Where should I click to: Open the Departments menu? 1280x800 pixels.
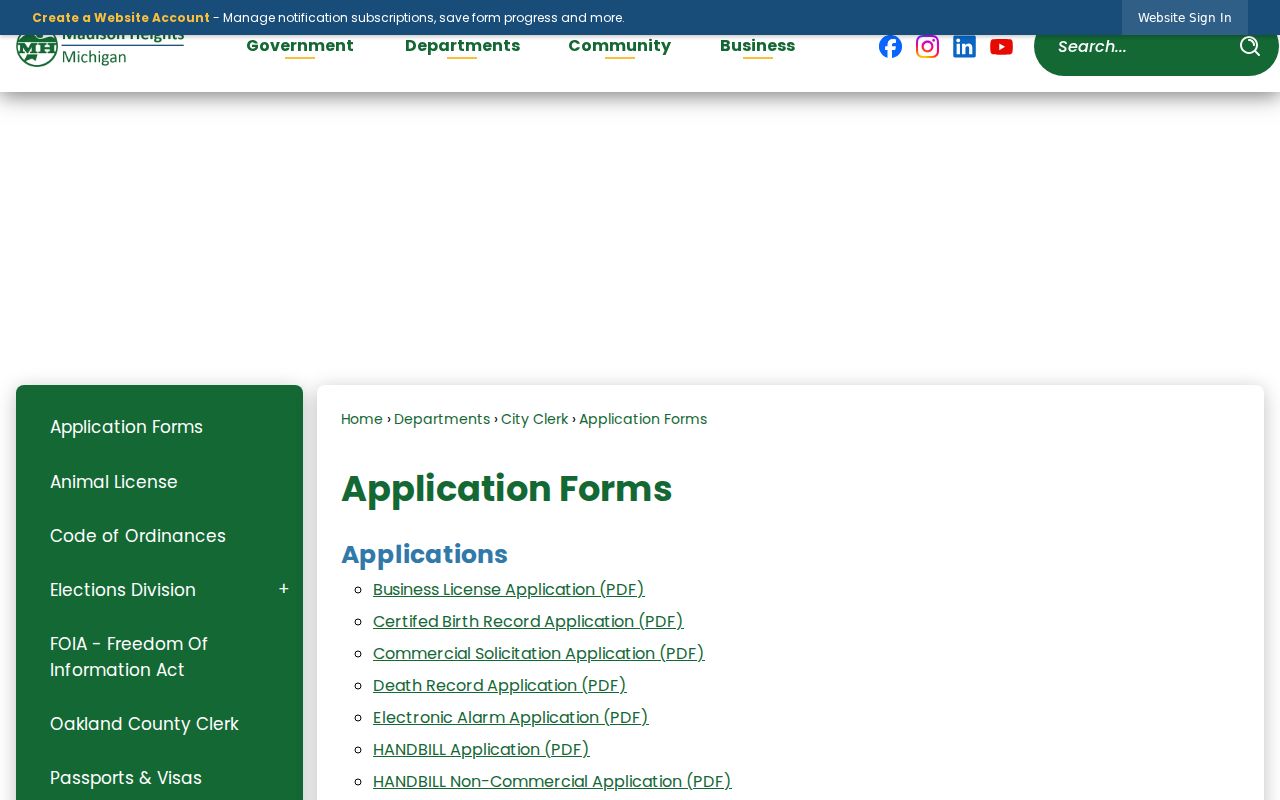pyautogui.click(x=462, y=46)
